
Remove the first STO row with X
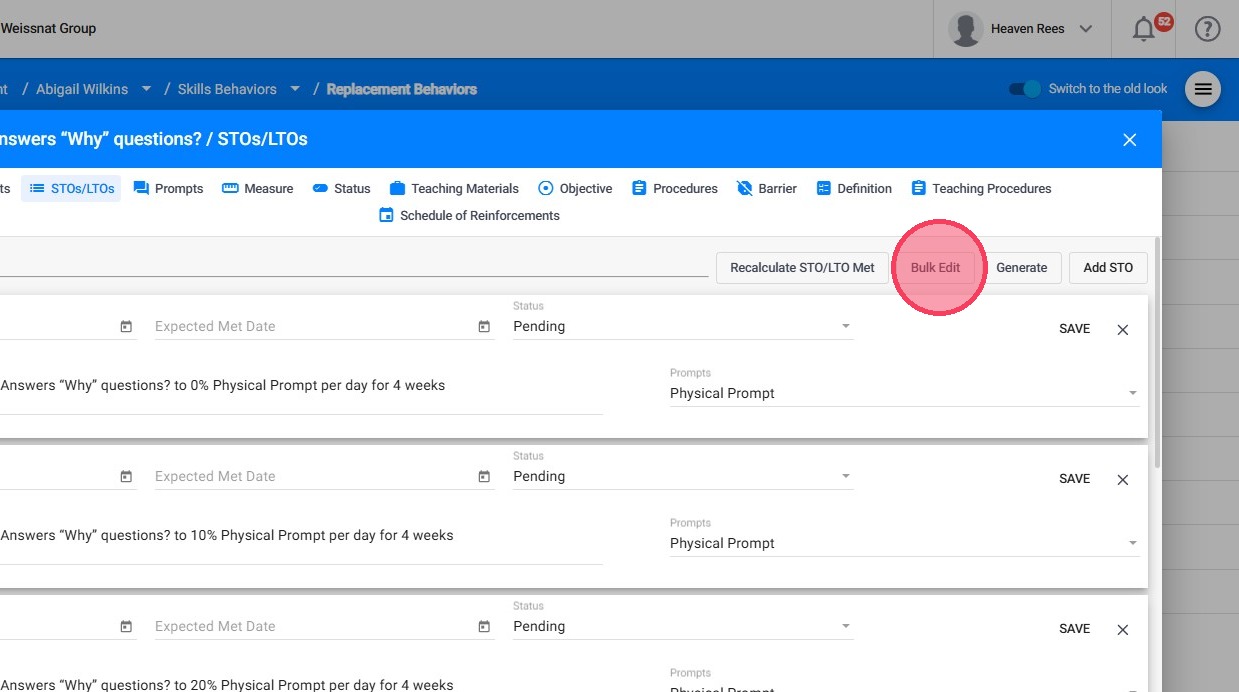[1122, 329]
